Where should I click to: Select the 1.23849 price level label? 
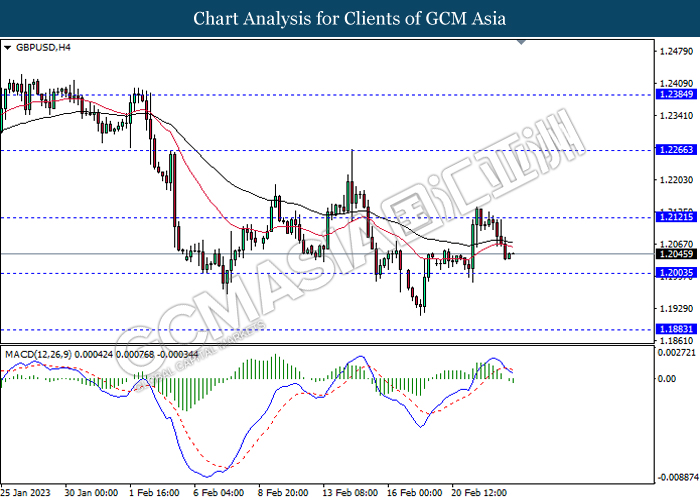676,94
